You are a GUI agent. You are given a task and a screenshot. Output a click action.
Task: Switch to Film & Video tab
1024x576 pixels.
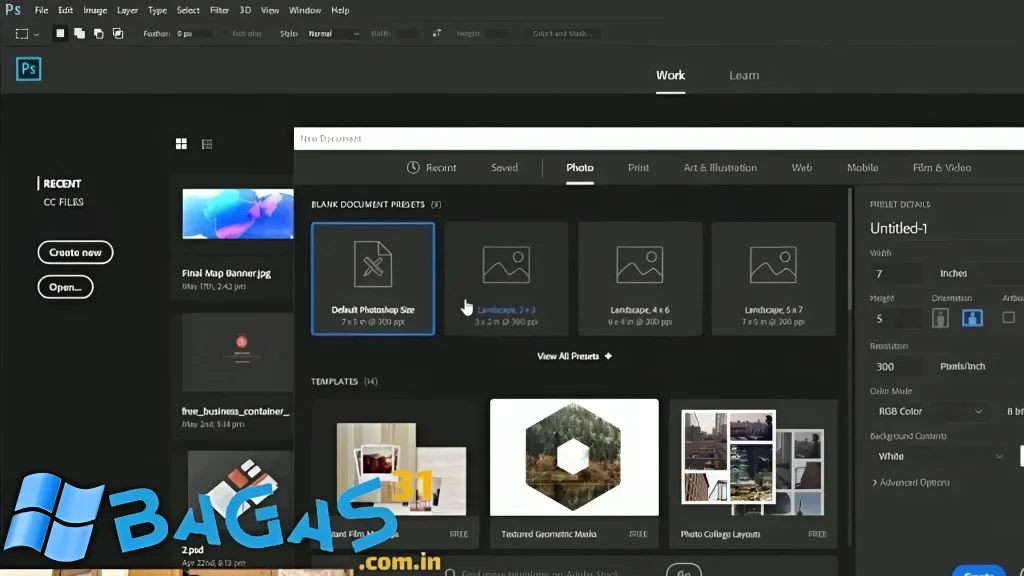pyautogui.click(x=942, y=167)
